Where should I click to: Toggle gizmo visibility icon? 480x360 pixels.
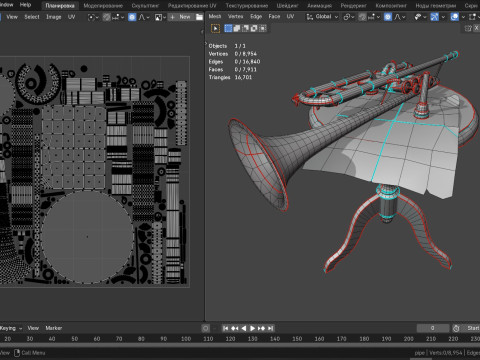click(x=434, y=17)
